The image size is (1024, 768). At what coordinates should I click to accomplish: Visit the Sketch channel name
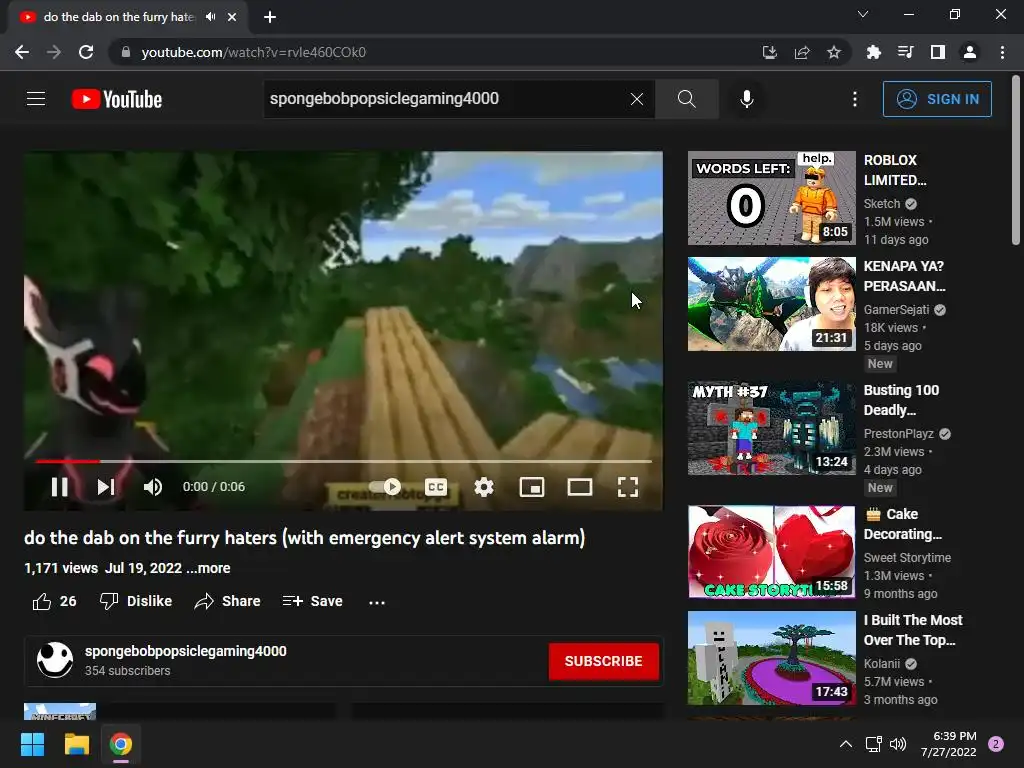[x=882, y=204]
